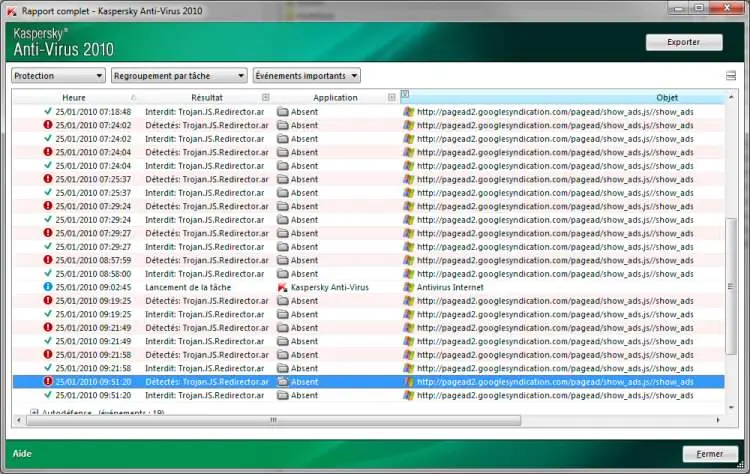The height and width of the screenshot is (474, 750).
Task: Select timestamp 25/01/2010 08:57:59
Action: 93,260
